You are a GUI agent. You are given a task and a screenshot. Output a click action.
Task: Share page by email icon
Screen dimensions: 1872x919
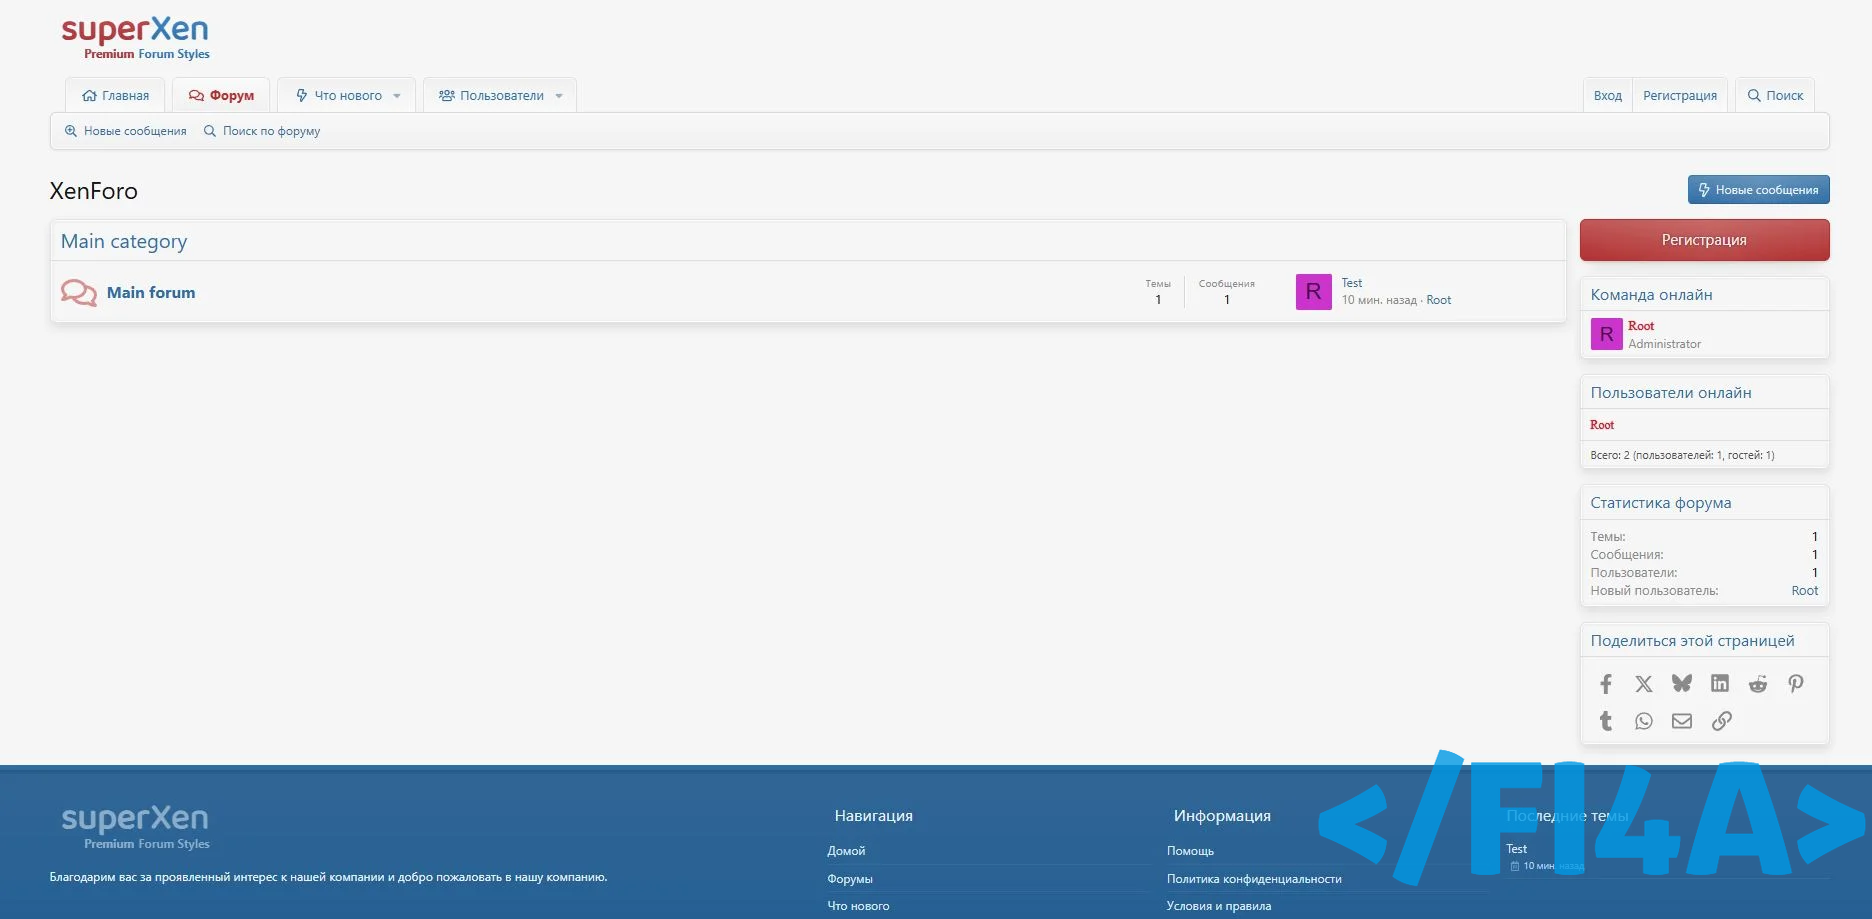pyautogui.click(x=1682, y=721)
